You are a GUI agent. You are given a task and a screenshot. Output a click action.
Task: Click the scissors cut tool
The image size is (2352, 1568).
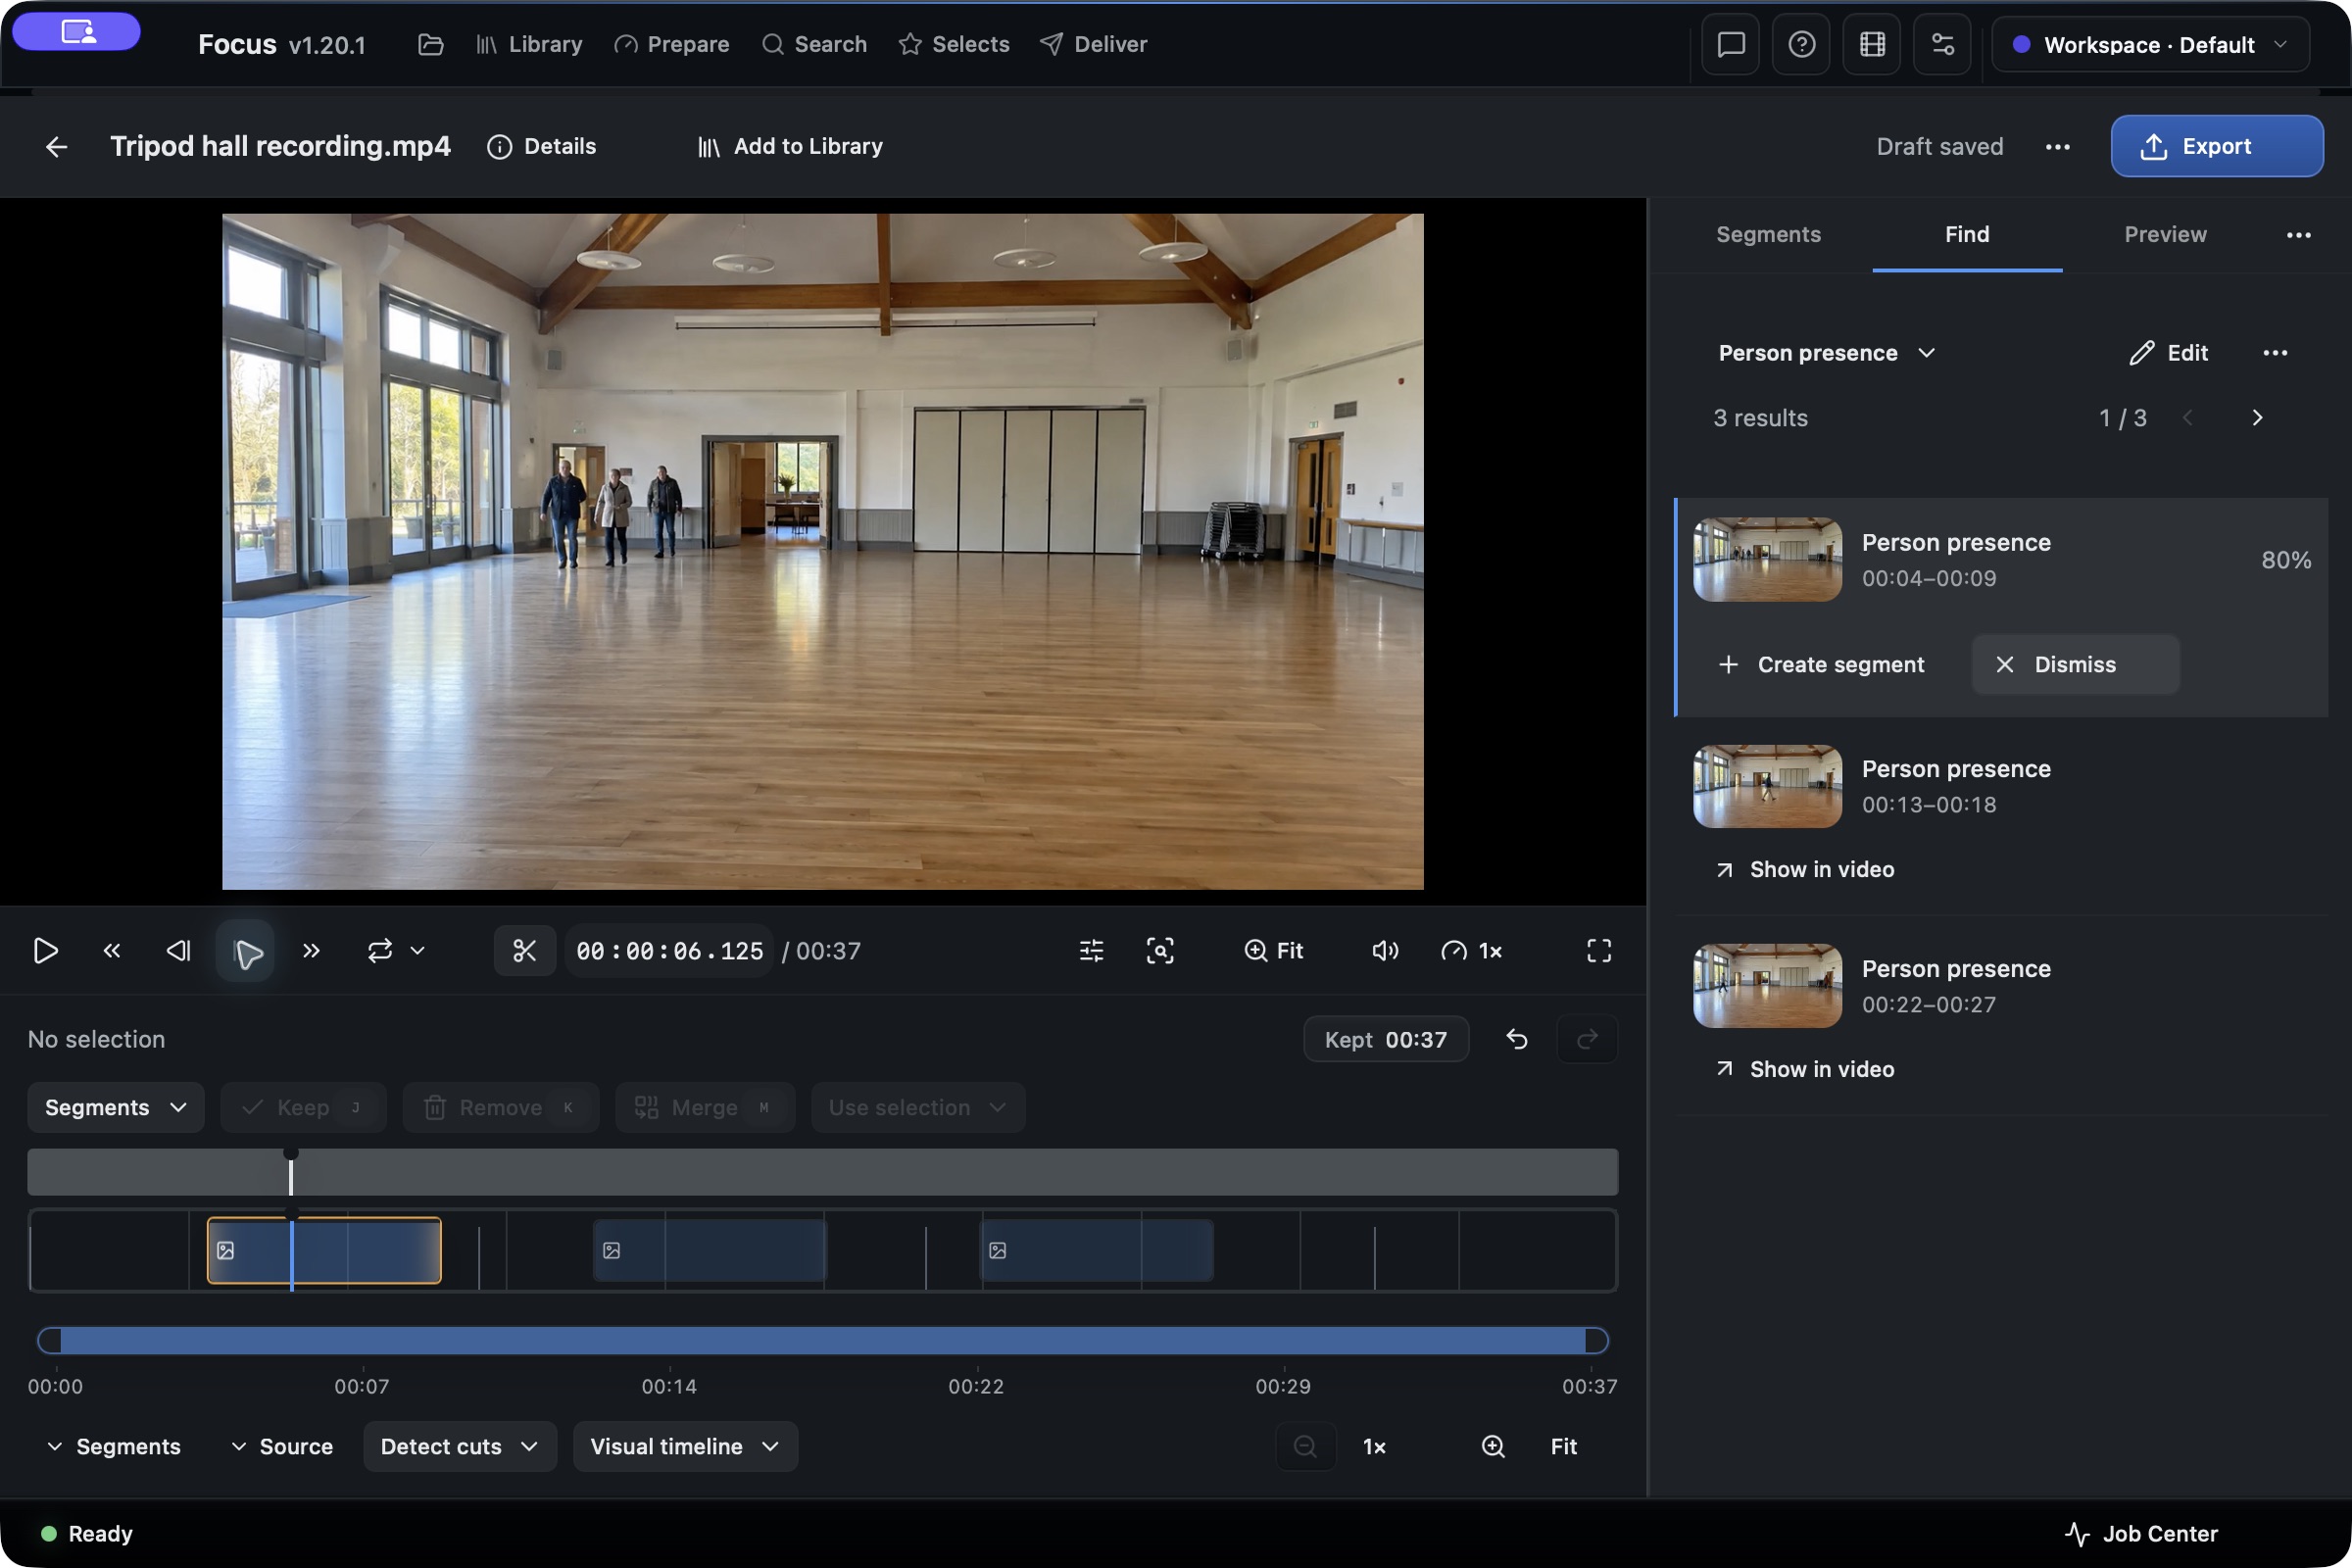524,950
